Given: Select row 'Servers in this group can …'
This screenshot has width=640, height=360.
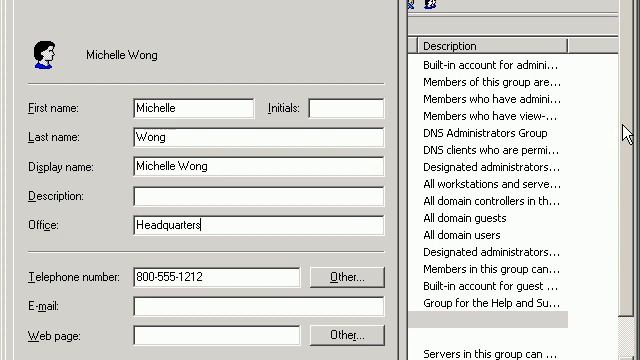Looking at the screenshot, I should [490, 354].
